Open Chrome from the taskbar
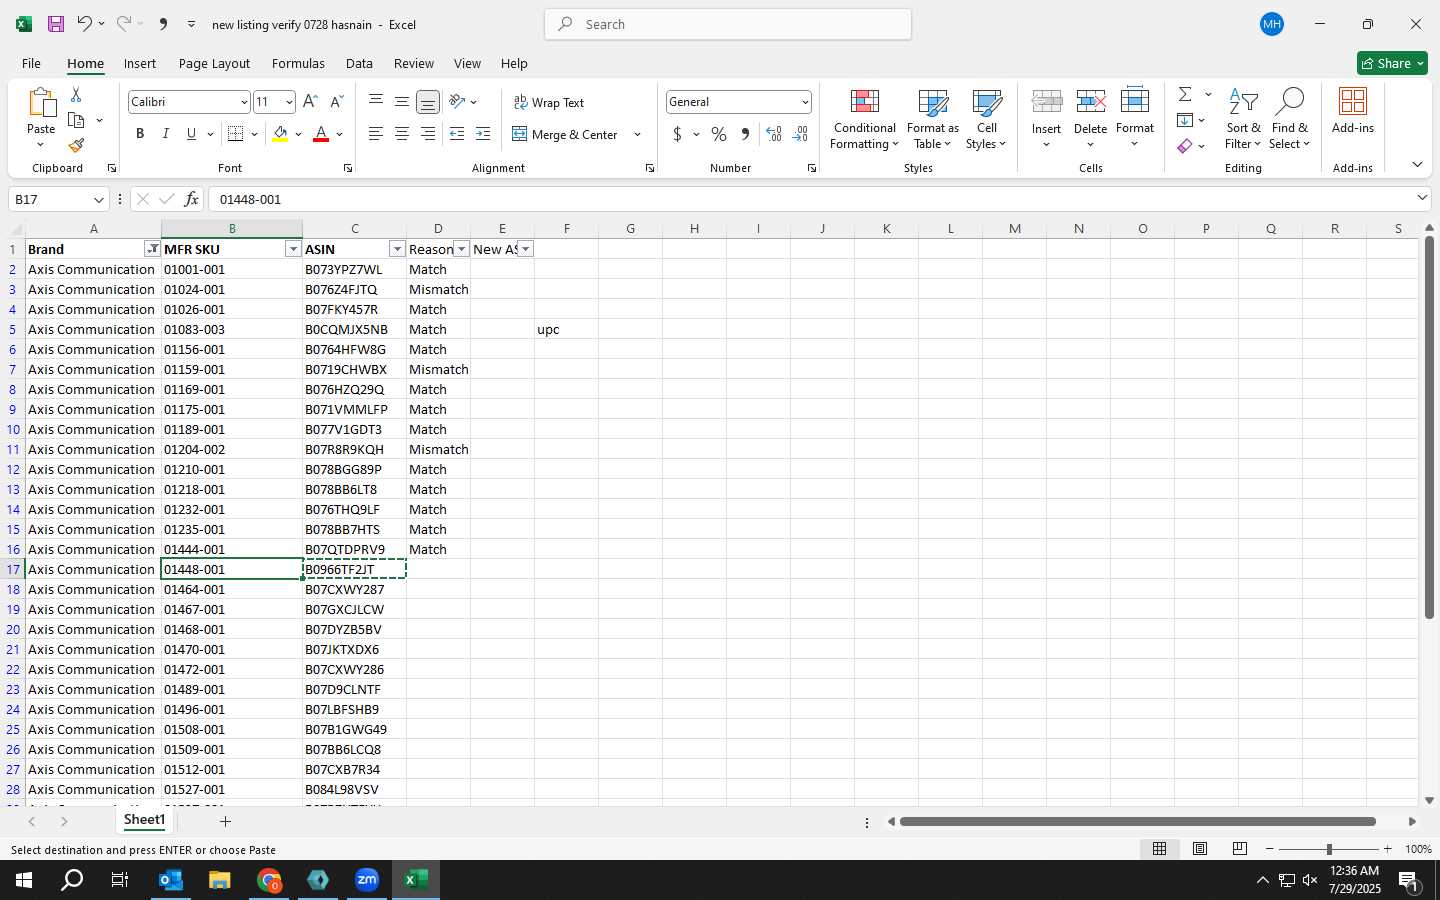Screen dimensions: 1440x900 (269, 880)
